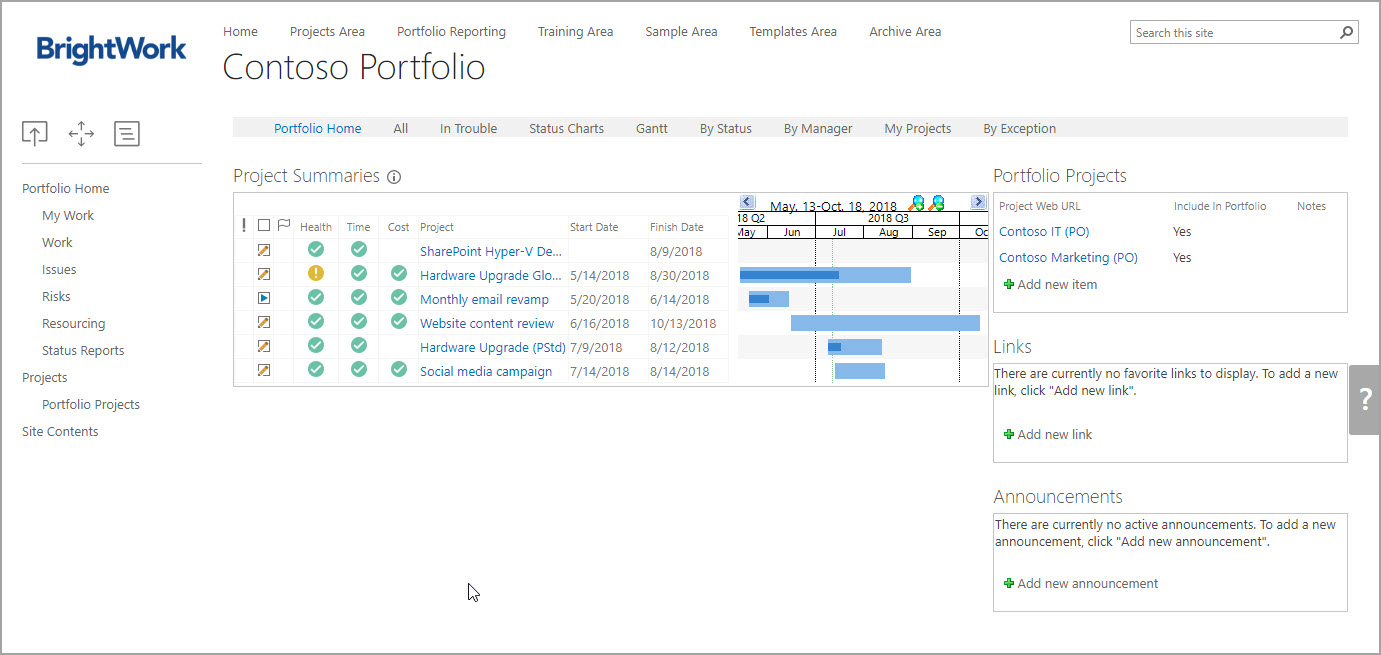This screenshot has height=655, width=1381.
Task: Click the Gantt bar for Social media campaign
Action: [860, 371]
